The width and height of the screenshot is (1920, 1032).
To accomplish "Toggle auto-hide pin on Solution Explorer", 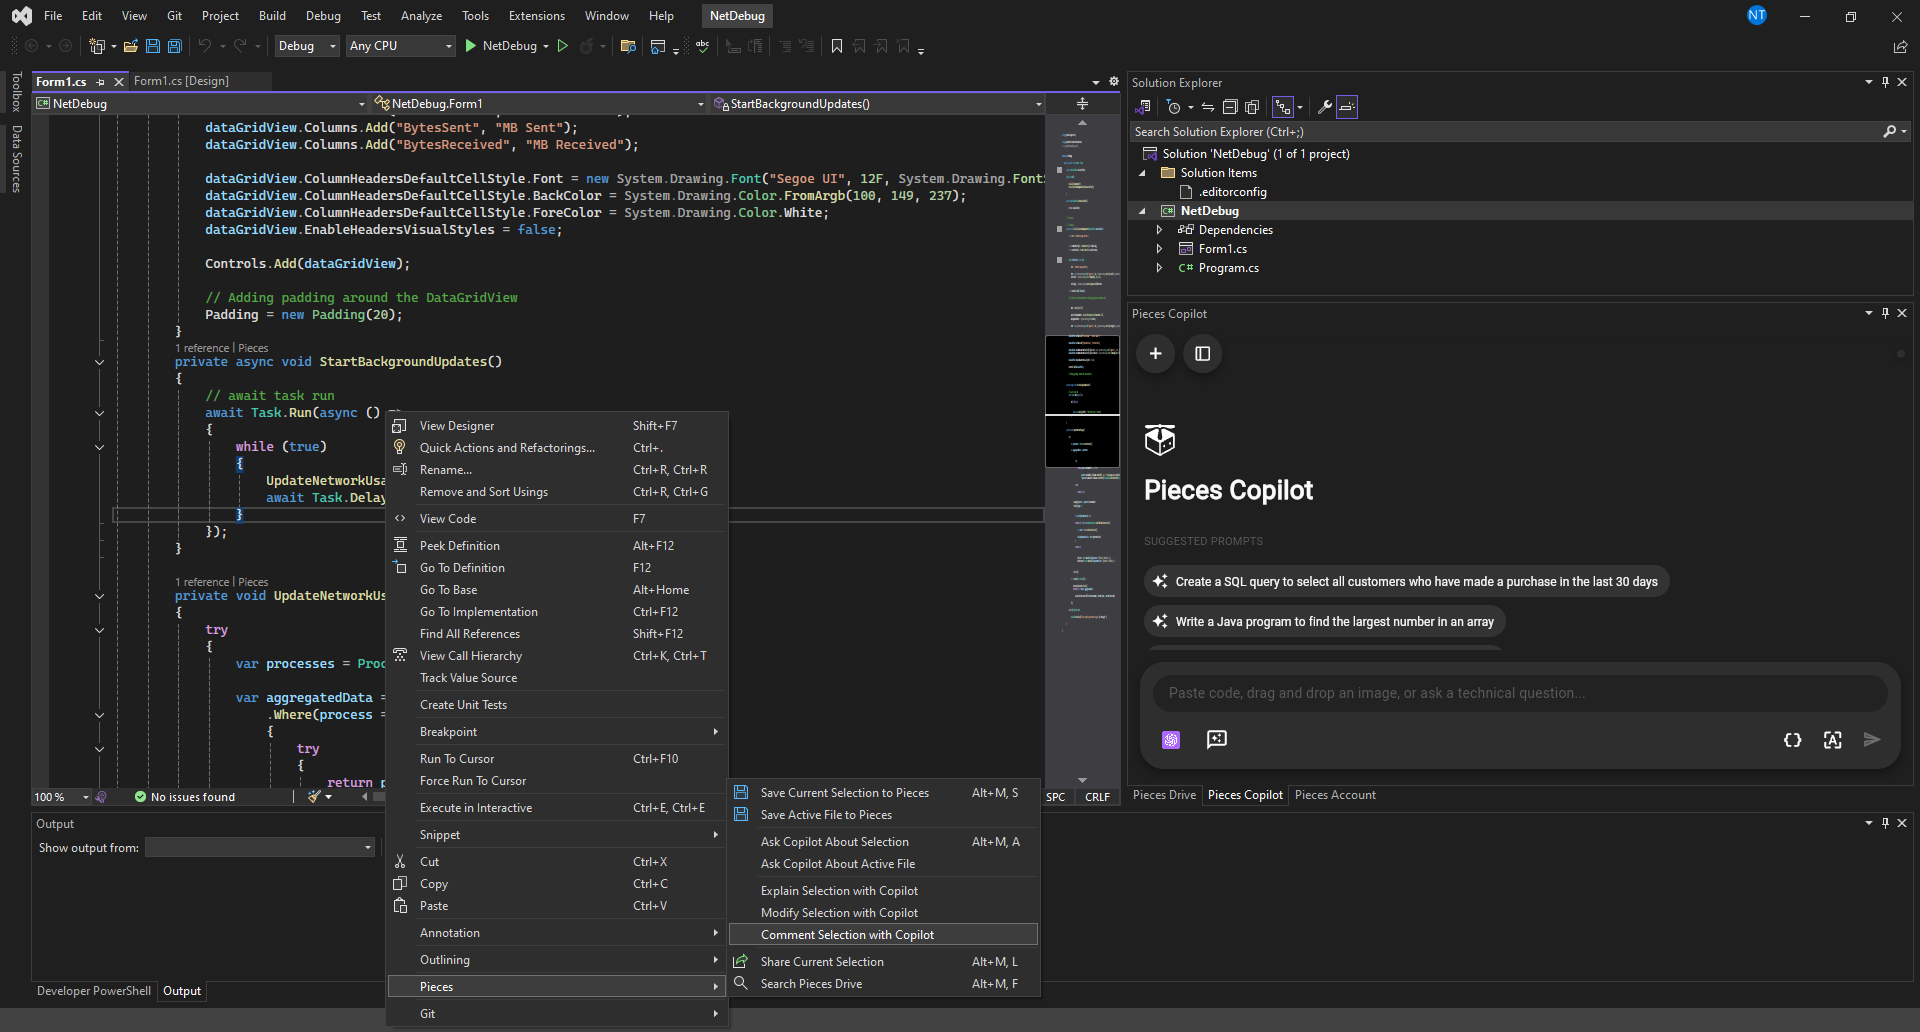I will 1885,82.
